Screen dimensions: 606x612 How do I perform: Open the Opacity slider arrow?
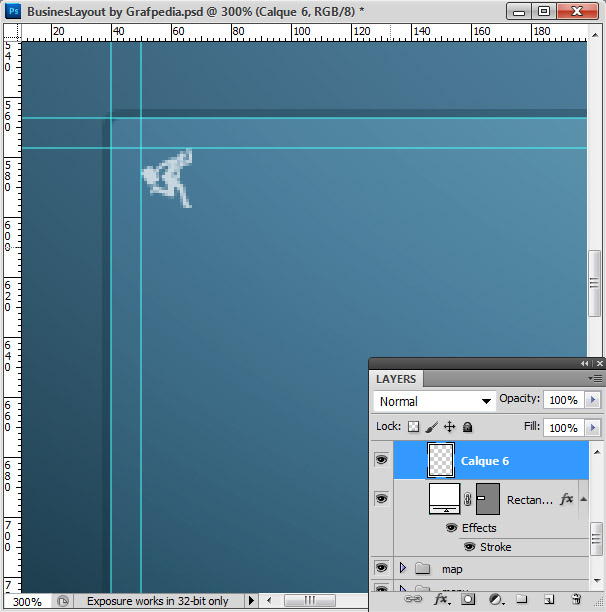pyautogui.click(x=593, y=400)
